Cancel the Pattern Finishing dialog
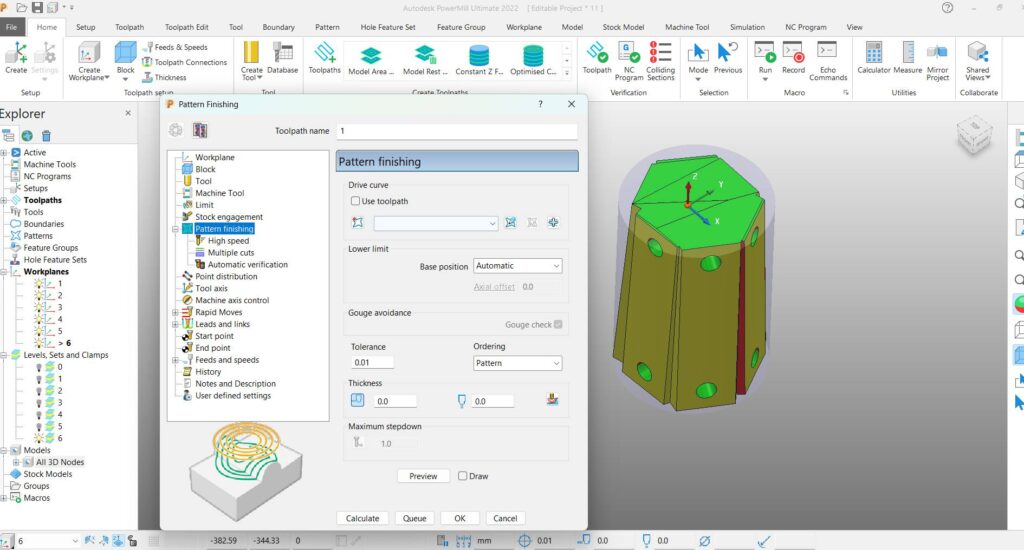The image size is (1024, 550). click(x=505, y=518)
